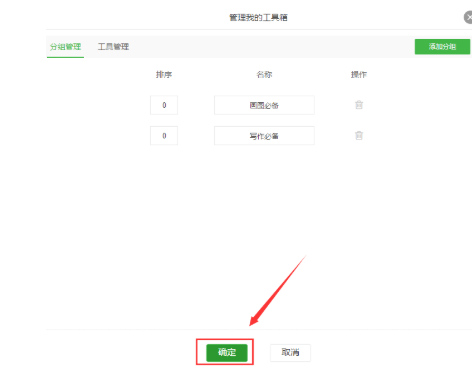Switch to the 工具管理 tab
The image size is (473, 380).
pyautogui.click(x=113, y=47)
